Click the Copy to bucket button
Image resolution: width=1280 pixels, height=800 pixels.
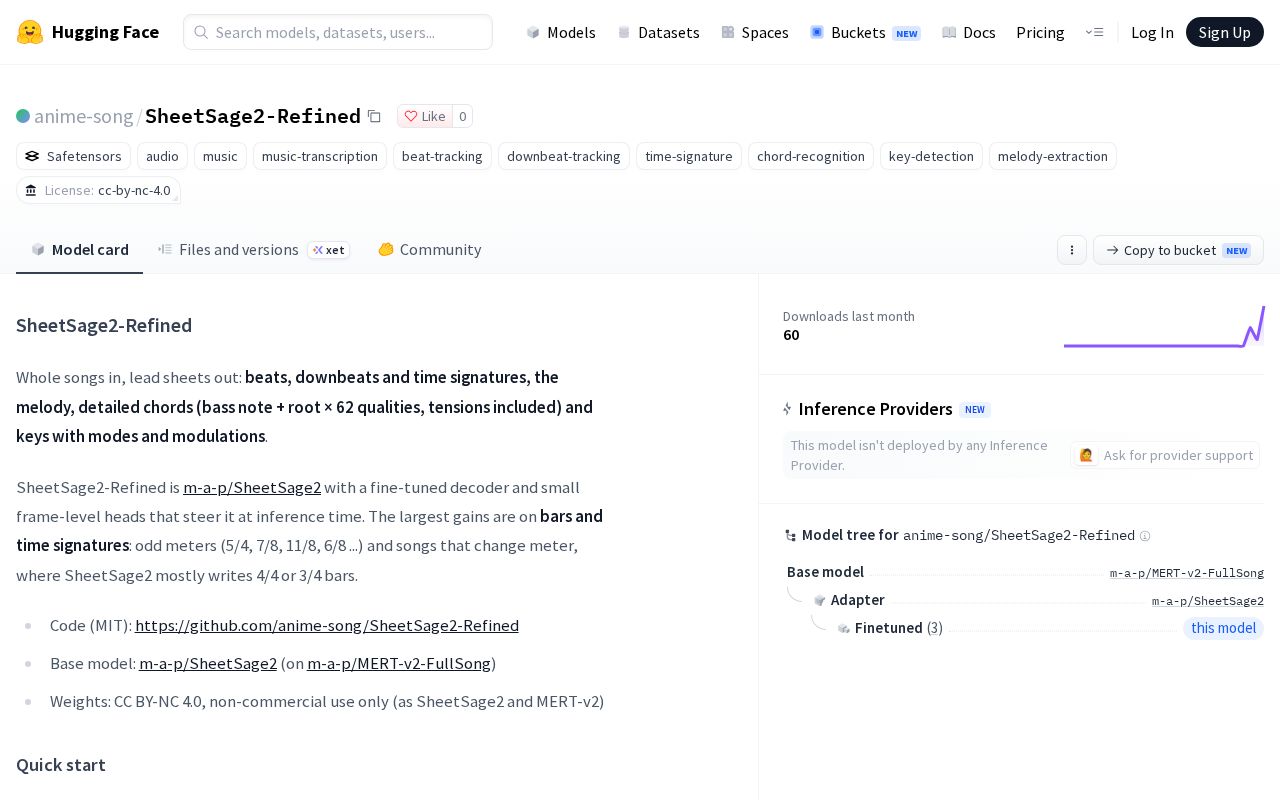point(1178,250)
